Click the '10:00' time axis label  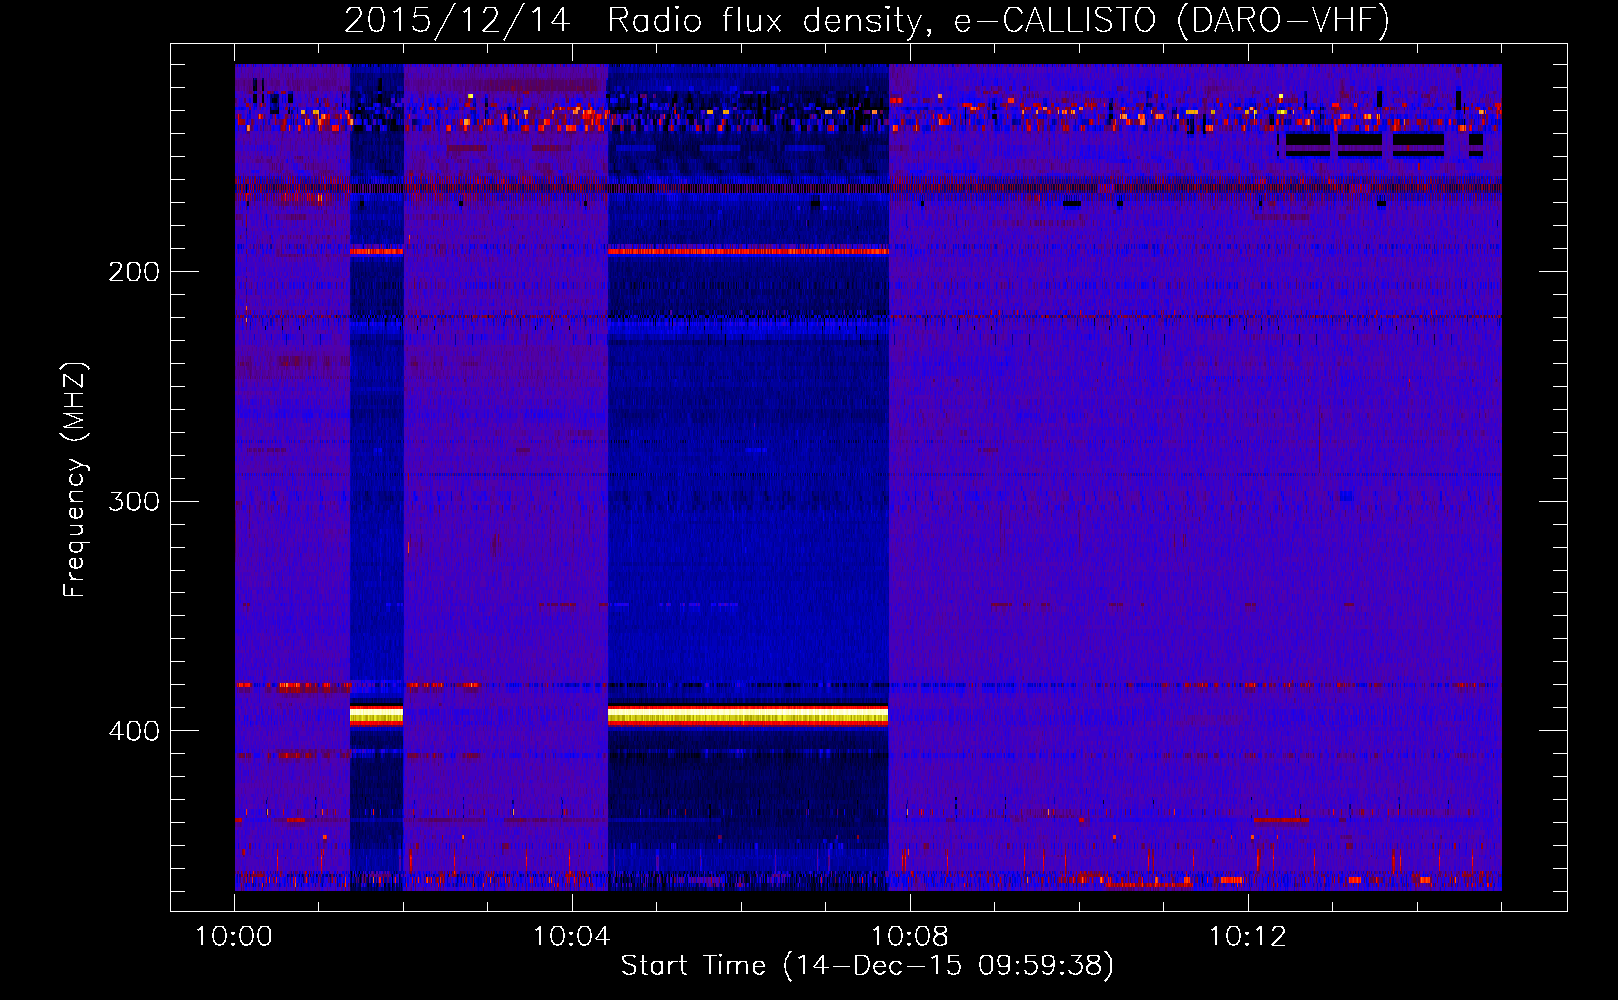(x=234, y=937)
